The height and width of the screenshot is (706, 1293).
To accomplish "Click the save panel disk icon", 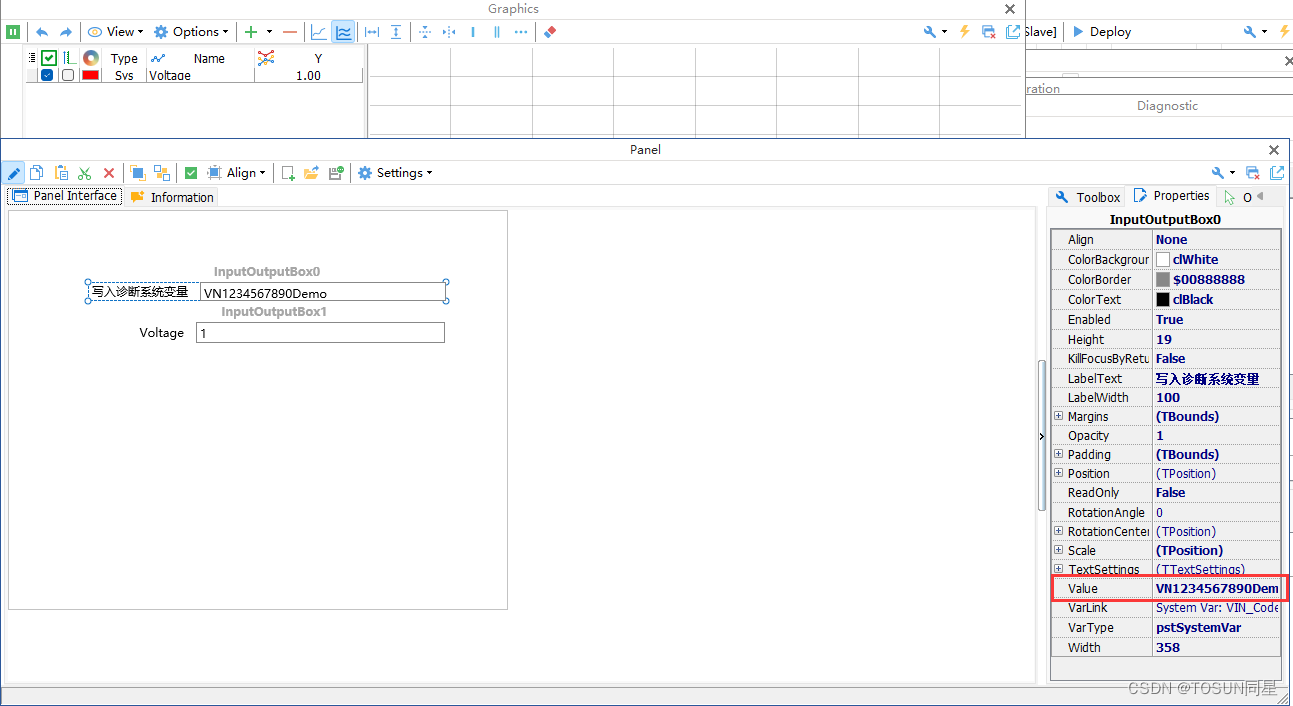I will 337,173.
